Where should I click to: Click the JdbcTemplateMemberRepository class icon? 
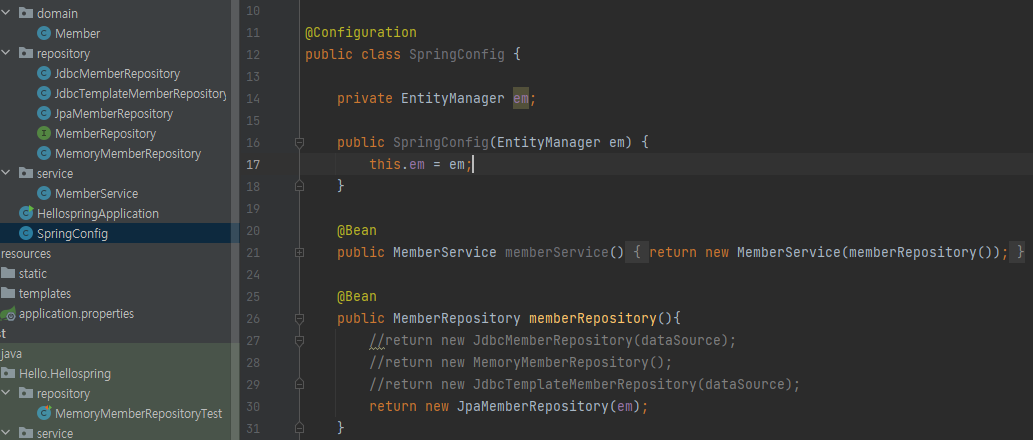click(x=44, y=94)
